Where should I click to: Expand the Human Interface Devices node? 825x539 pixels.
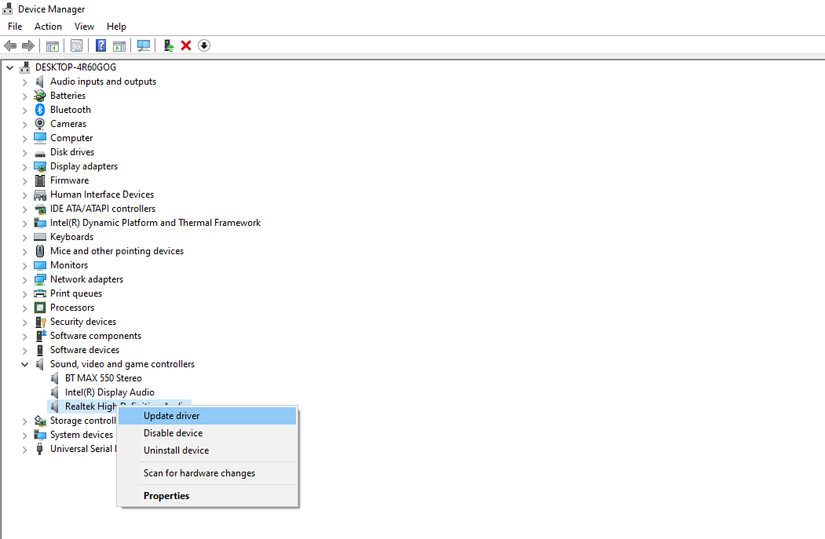click(x=24, y=195)
